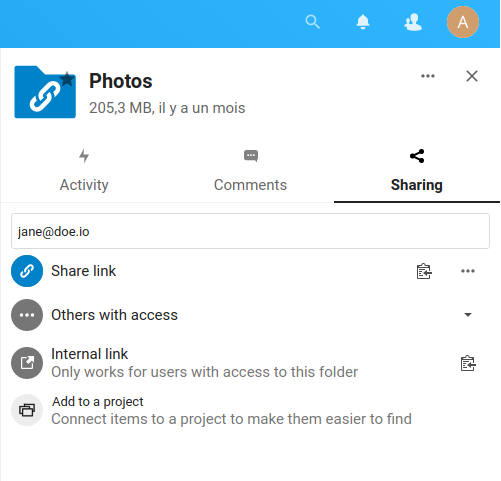501x481 pixels.
Task: Close the Photos details sidebar
Action: pyautogui.click(x=472, y=76)
